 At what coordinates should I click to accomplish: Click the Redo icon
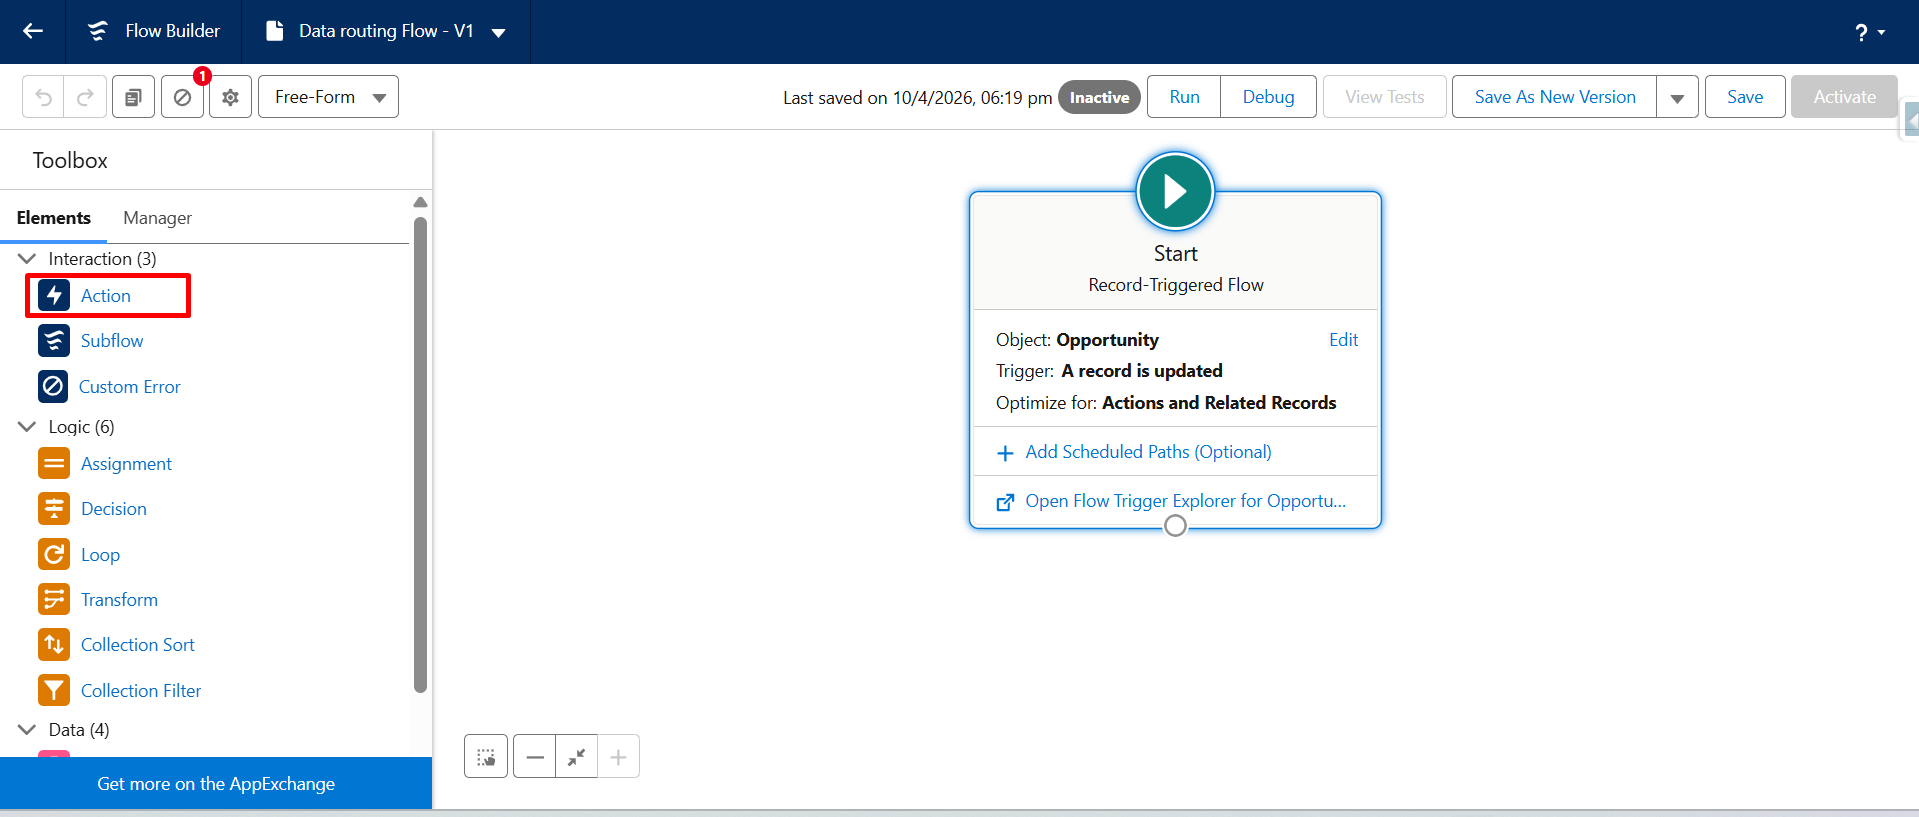coord(85,97)
